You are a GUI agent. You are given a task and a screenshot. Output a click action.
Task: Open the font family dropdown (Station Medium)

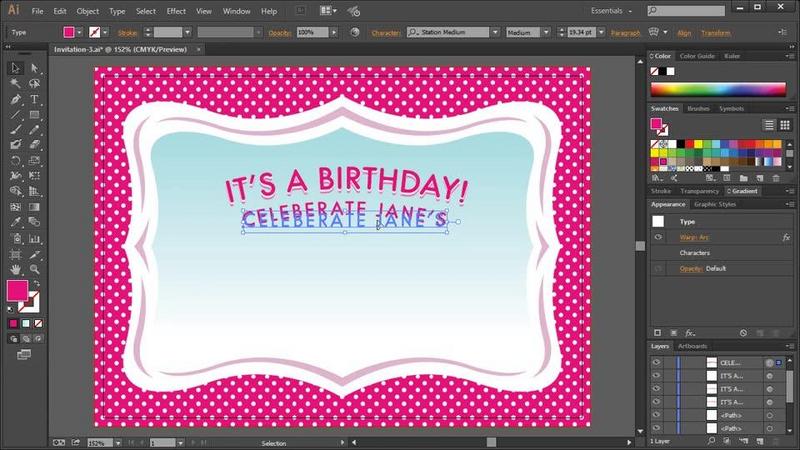click(x=495, y=32)
